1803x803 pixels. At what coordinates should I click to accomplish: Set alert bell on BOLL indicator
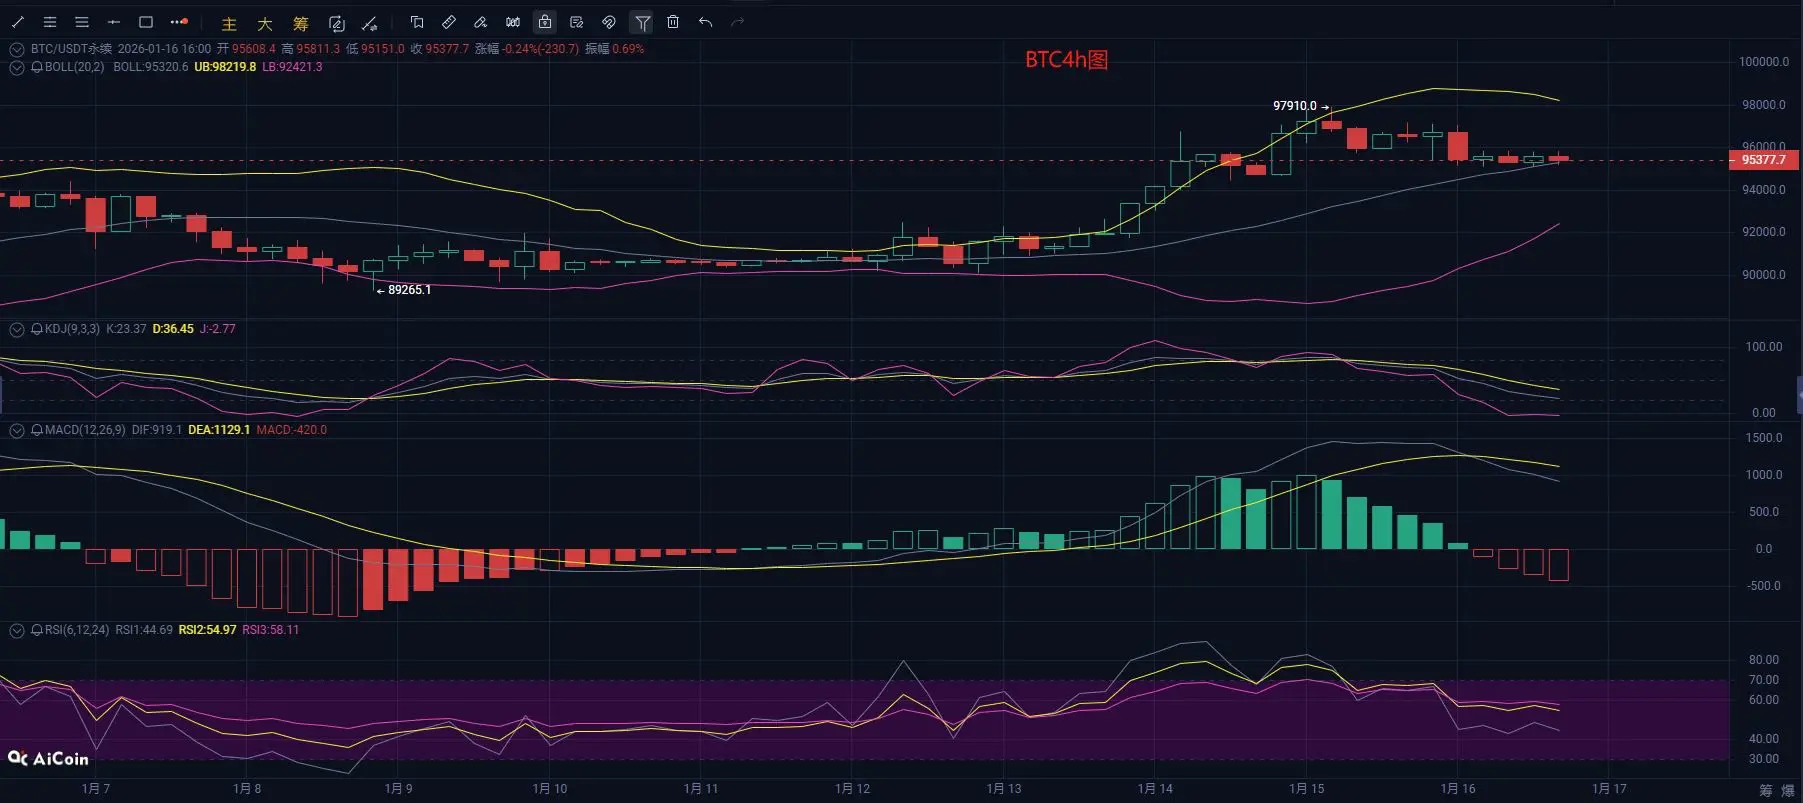point(37,67)
